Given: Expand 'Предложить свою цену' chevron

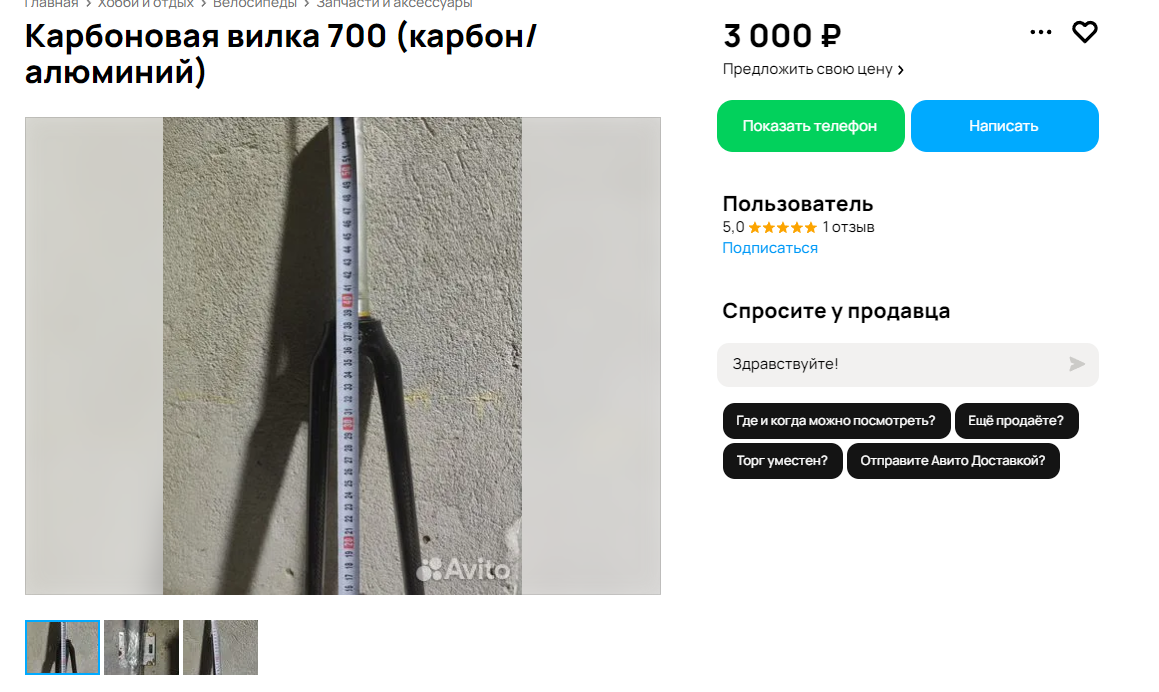Looking at the screenshot, I should [900, 70].
